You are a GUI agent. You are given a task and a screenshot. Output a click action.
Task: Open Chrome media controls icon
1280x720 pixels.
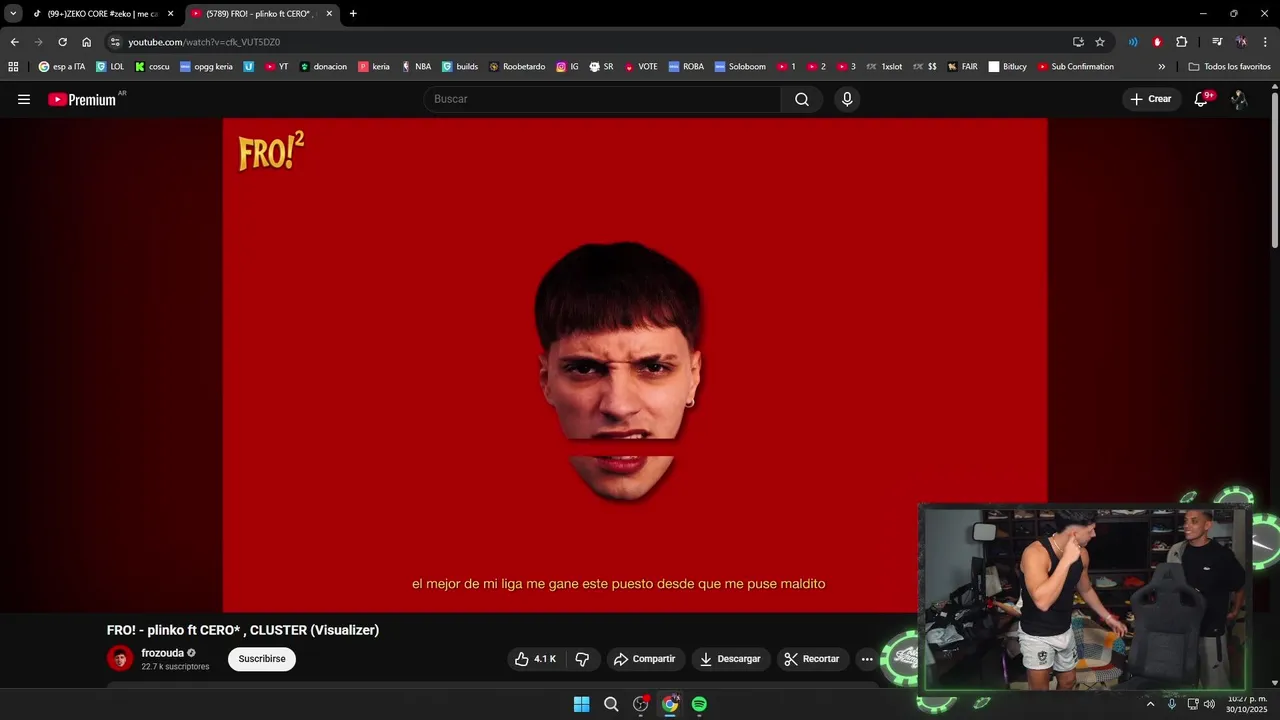(1217, 42)
